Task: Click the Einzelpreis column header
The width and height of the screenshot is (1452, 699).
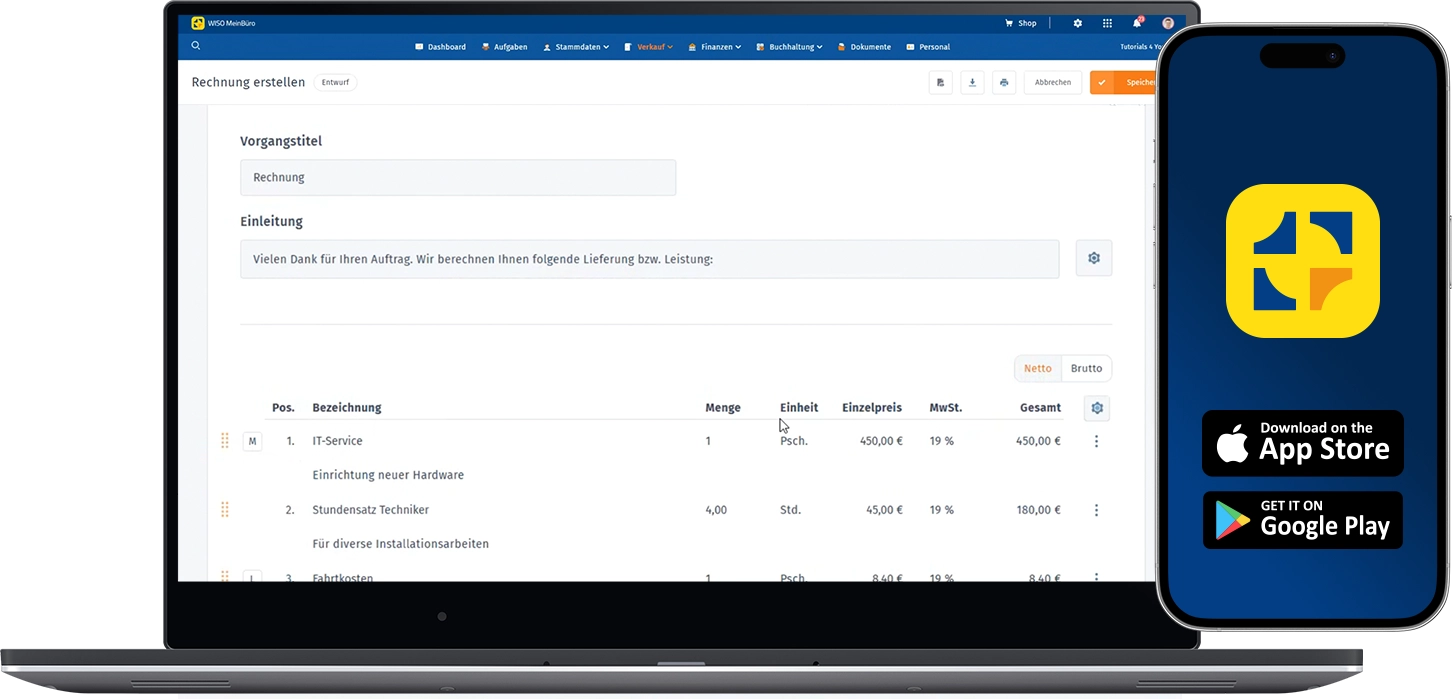Action: click(872, 408)
